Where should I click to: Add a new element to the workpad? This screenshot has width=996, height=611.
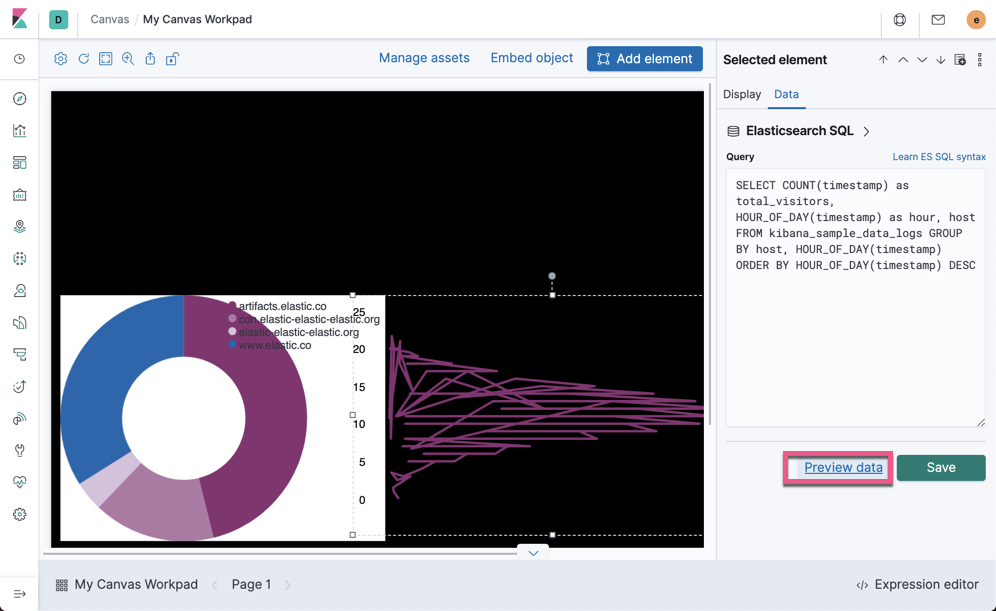[x=644, y=59]
